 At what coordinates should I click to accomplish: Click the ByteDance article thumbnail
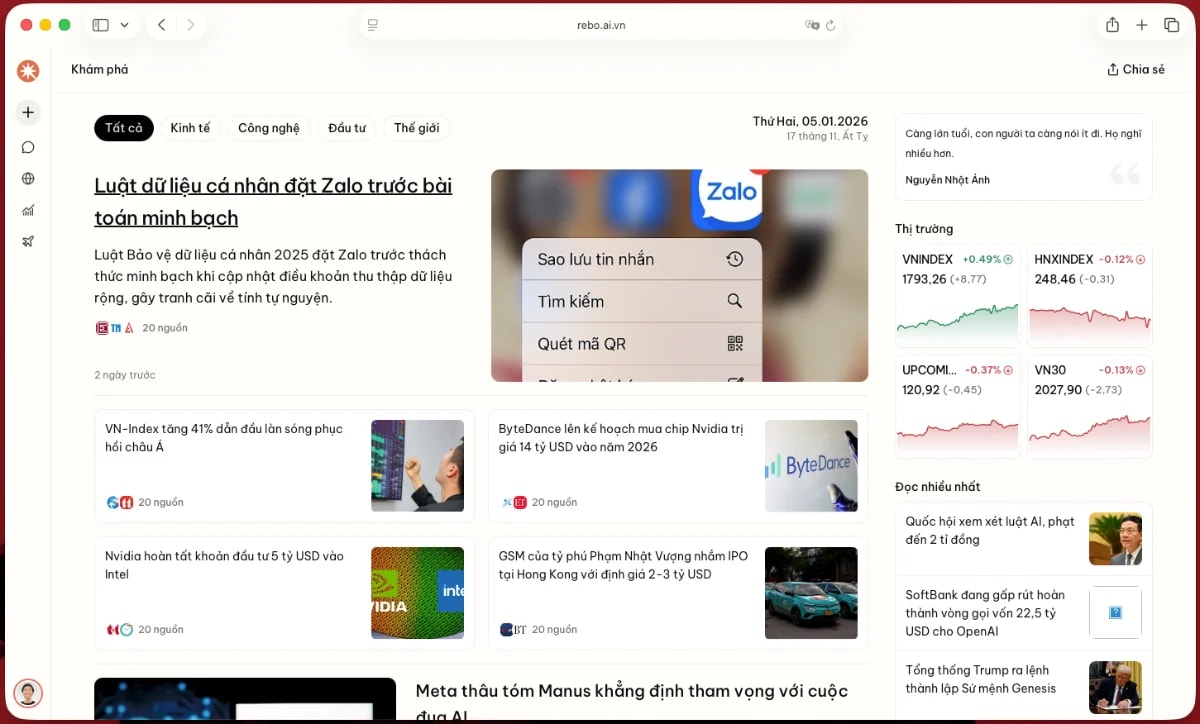click(811, 466)
